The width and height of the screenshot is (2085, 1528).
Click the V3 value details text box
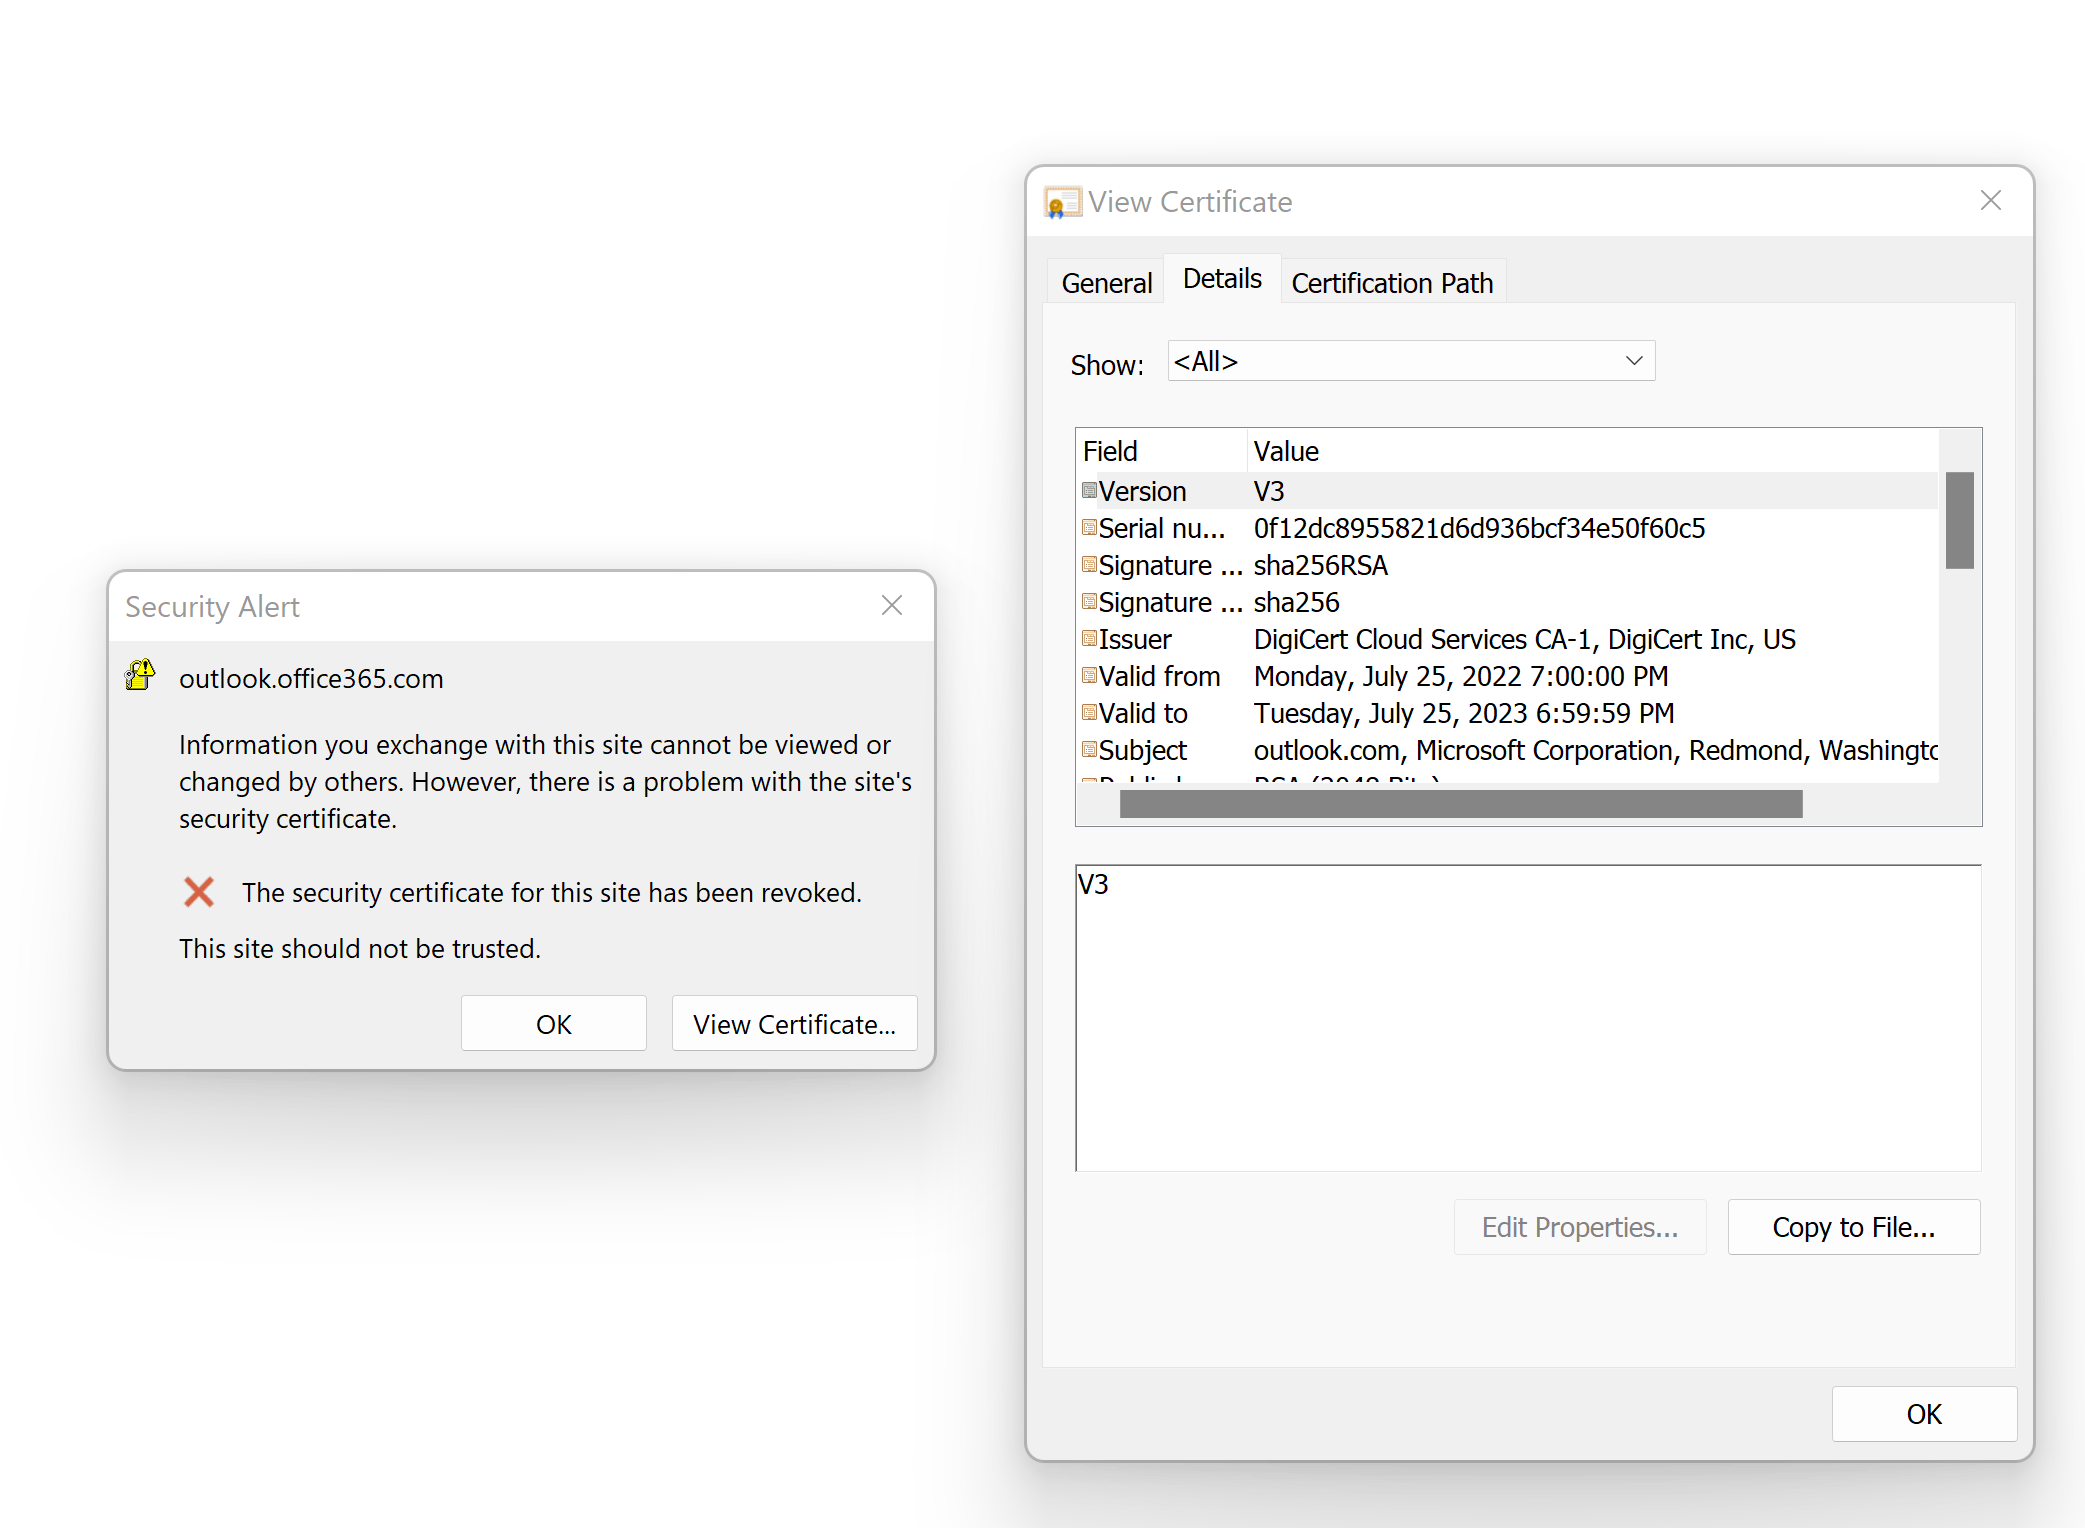click(1527, 1017)
